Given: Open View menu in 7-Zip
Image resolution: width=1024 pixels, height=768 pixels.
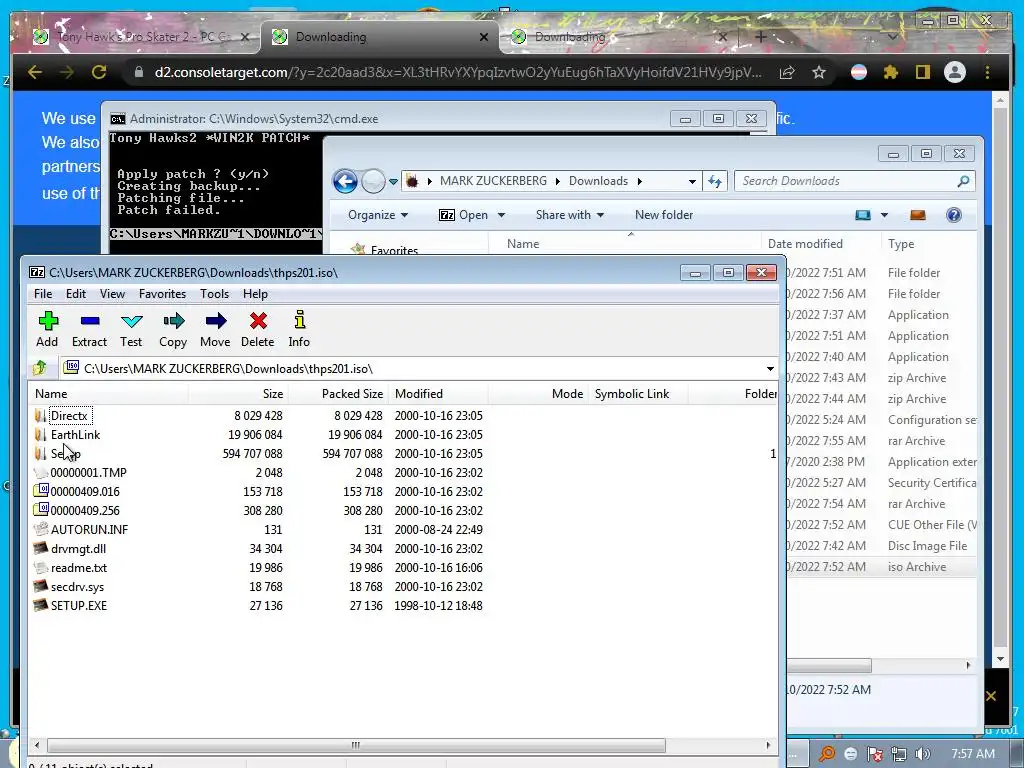Looking at the screenshot, I should point(112,294).
